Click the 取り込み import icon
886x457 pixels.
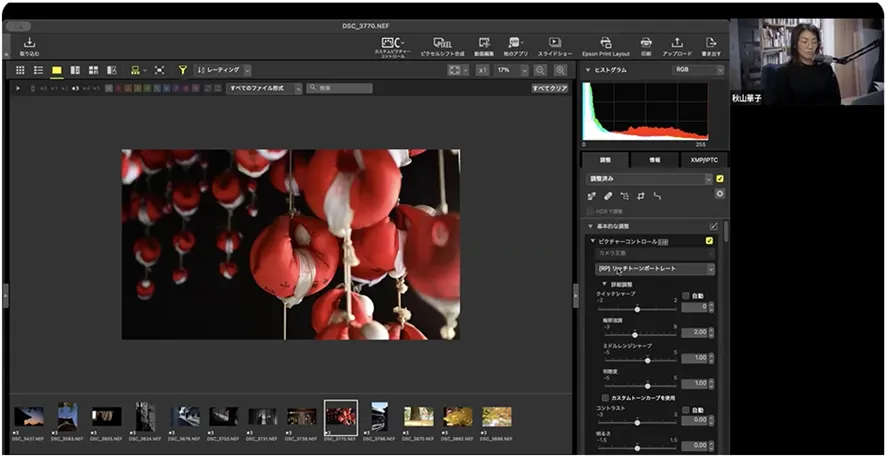[x=29, y=43]
